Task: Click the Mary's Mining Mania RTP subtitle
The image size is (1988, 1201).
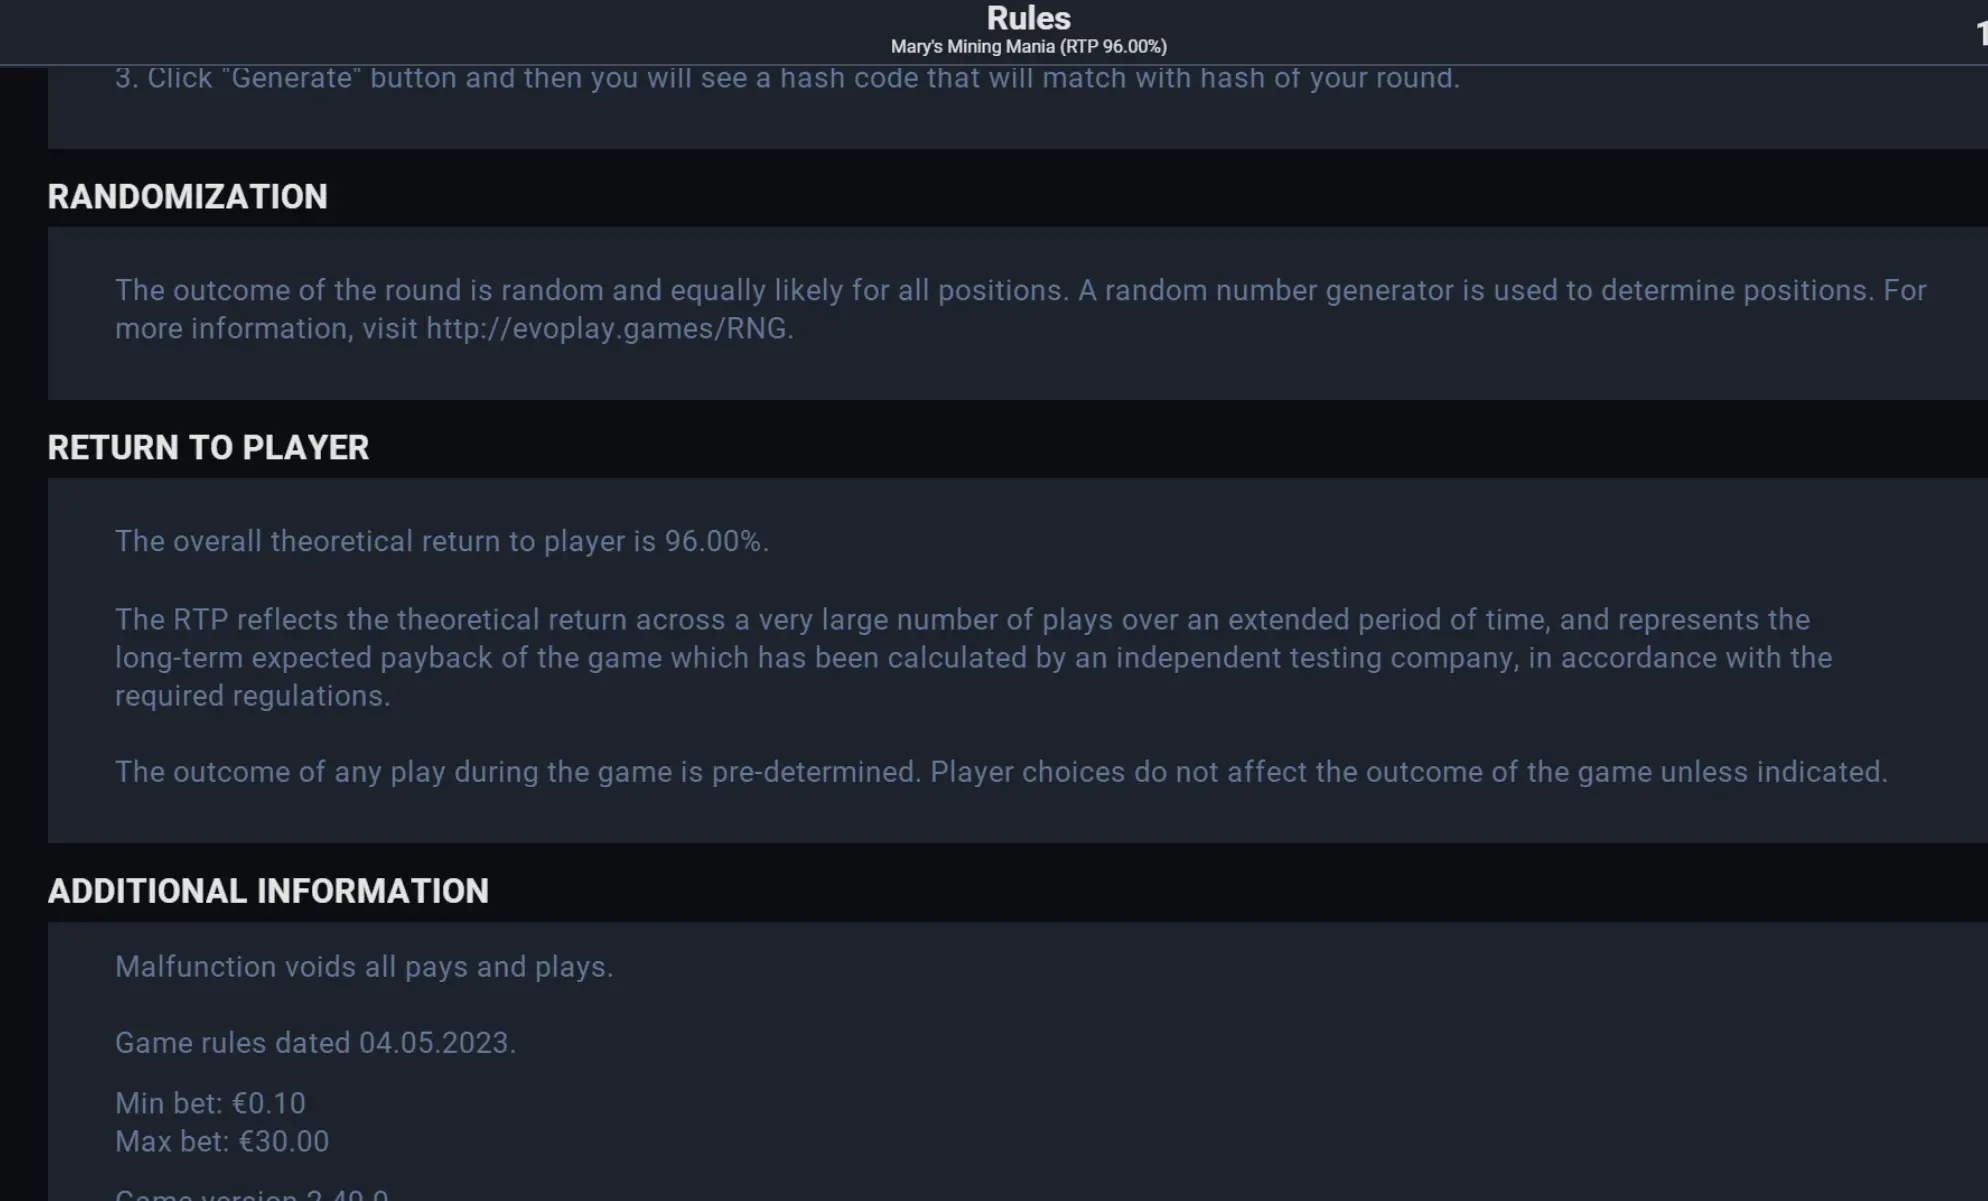Action: click(x=1028, y=47)
